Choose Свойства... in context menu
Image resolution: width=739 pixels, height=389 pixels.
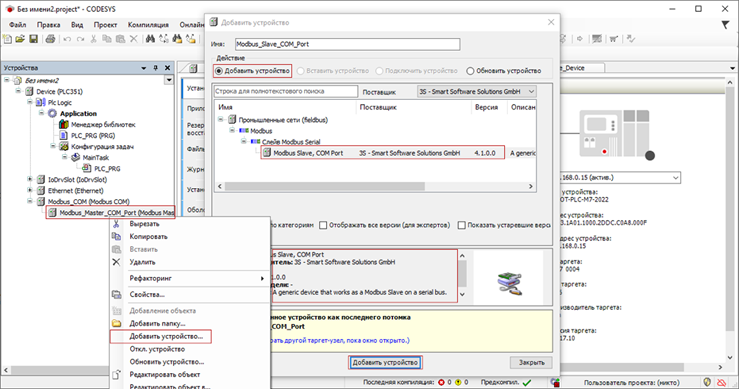[x=147, y=294]
